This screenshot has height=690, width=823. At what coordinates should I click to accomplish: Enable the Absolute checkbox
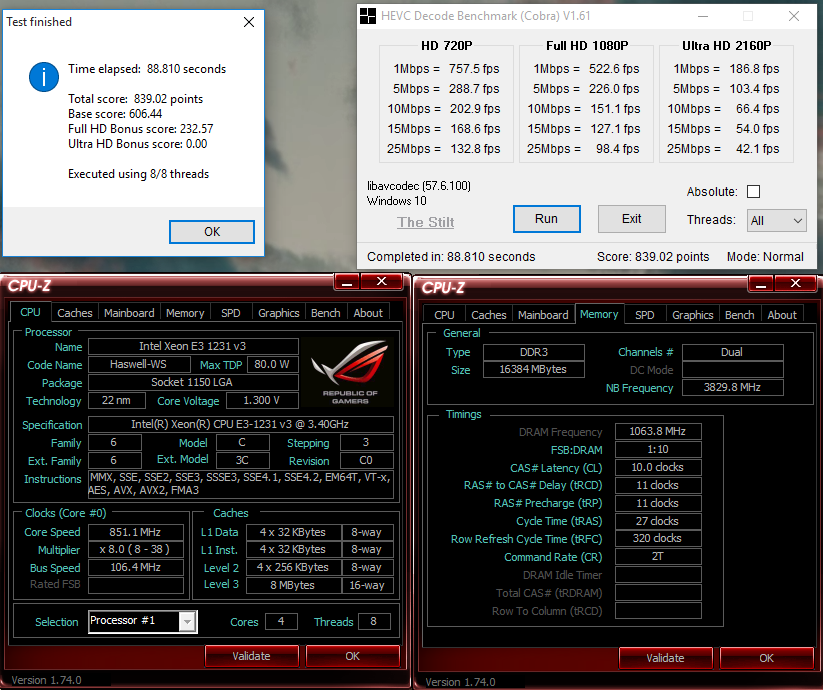click(x=753, y=192)
